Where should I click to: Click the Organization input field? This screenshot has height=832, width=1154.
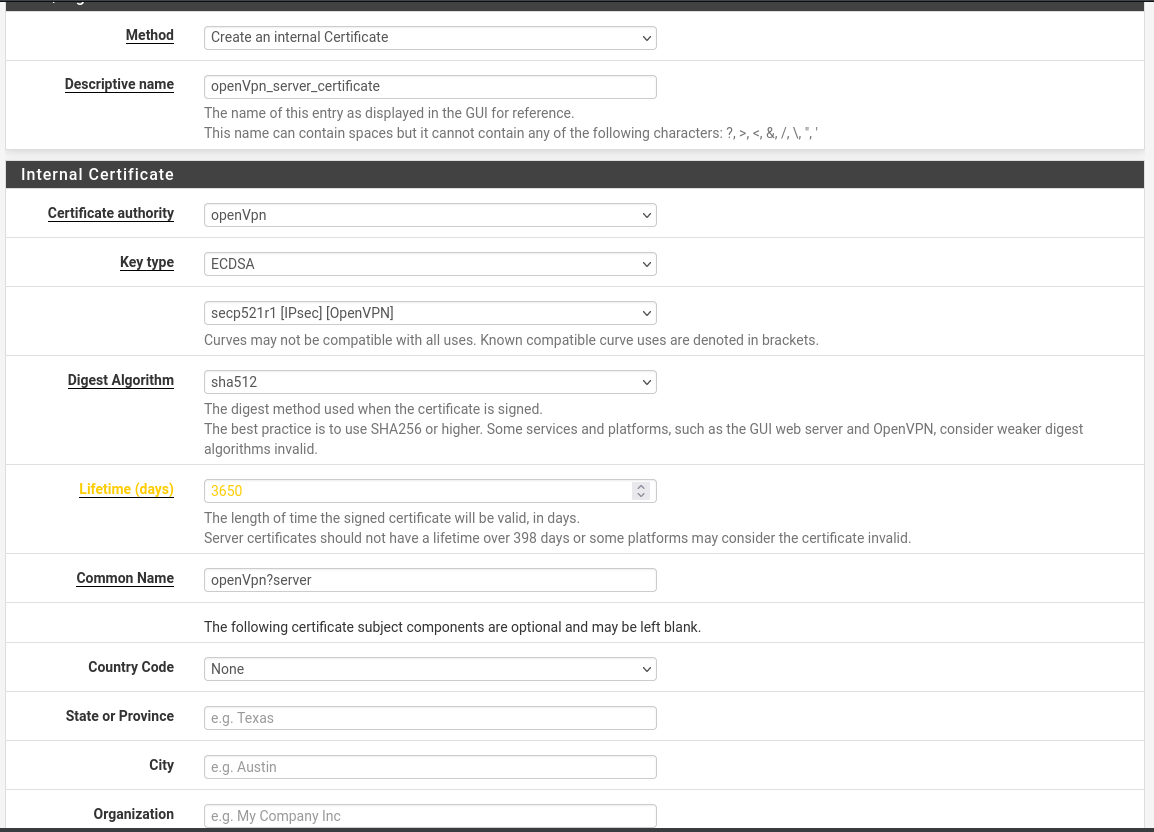430,816
